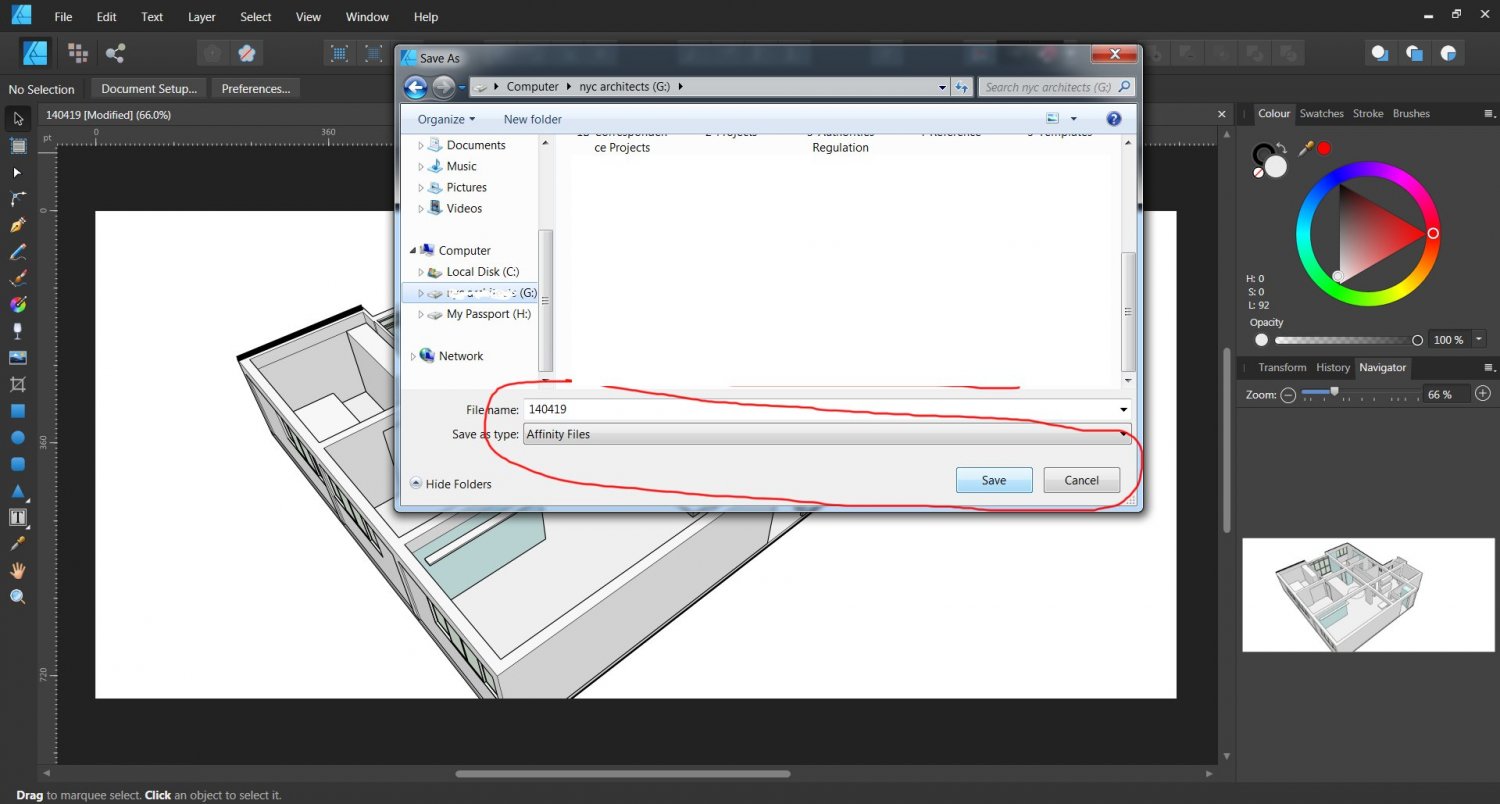
Task: Swap the stroke and fill colours
Action: point(1283,148)
